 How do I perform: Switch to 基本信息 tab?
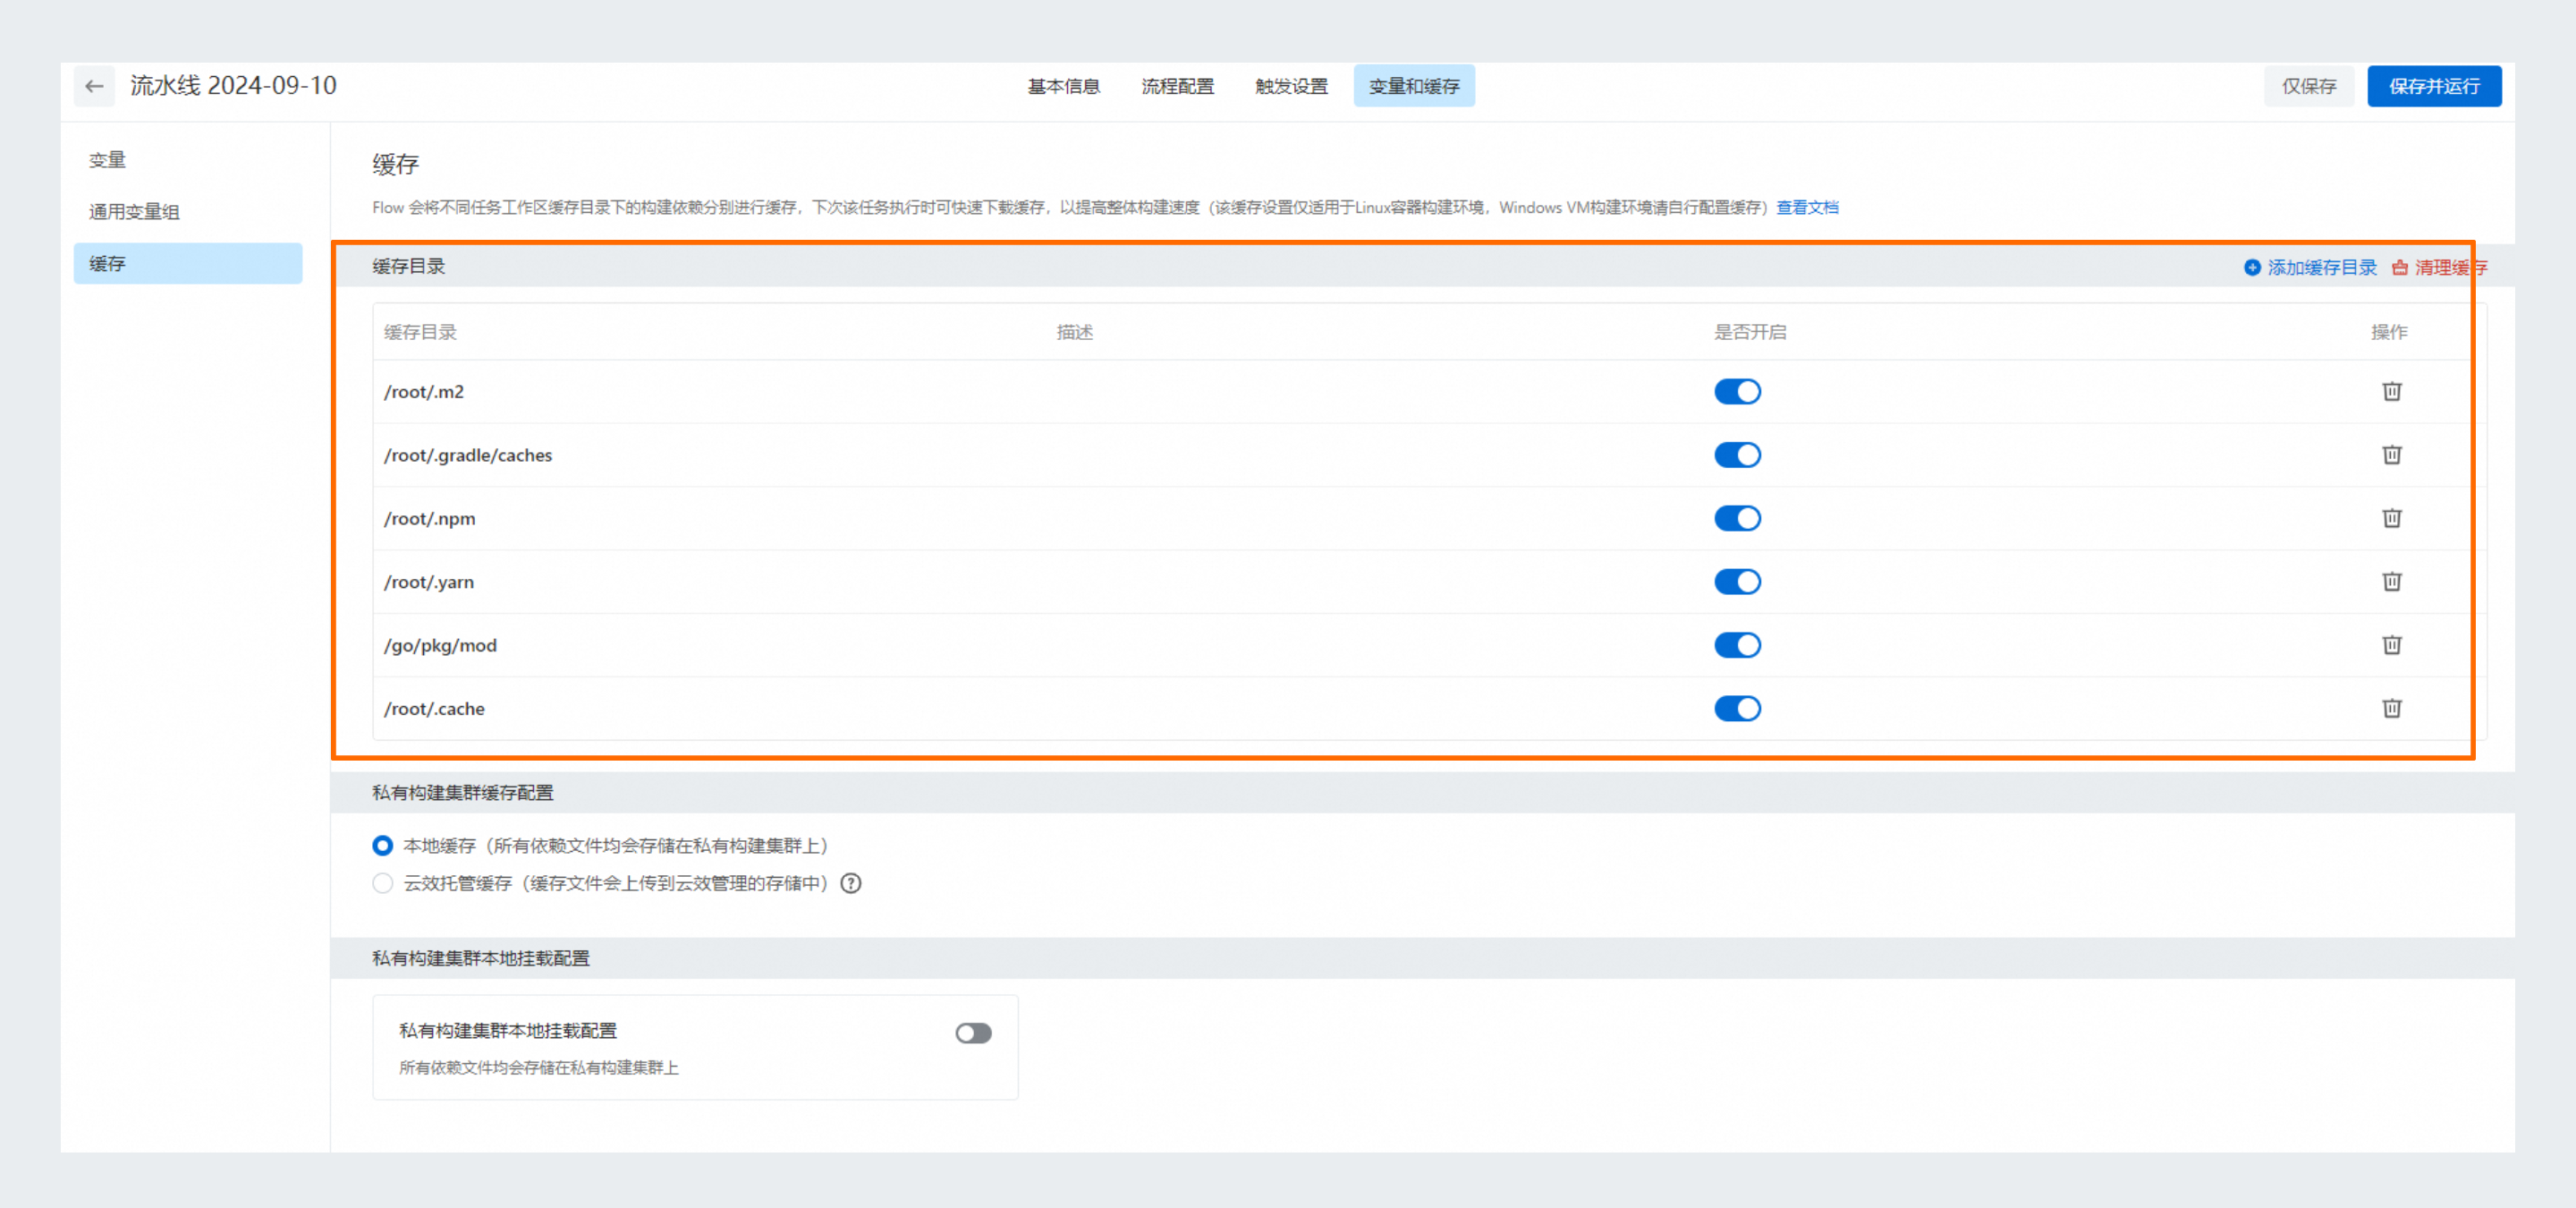point(1064,86)
